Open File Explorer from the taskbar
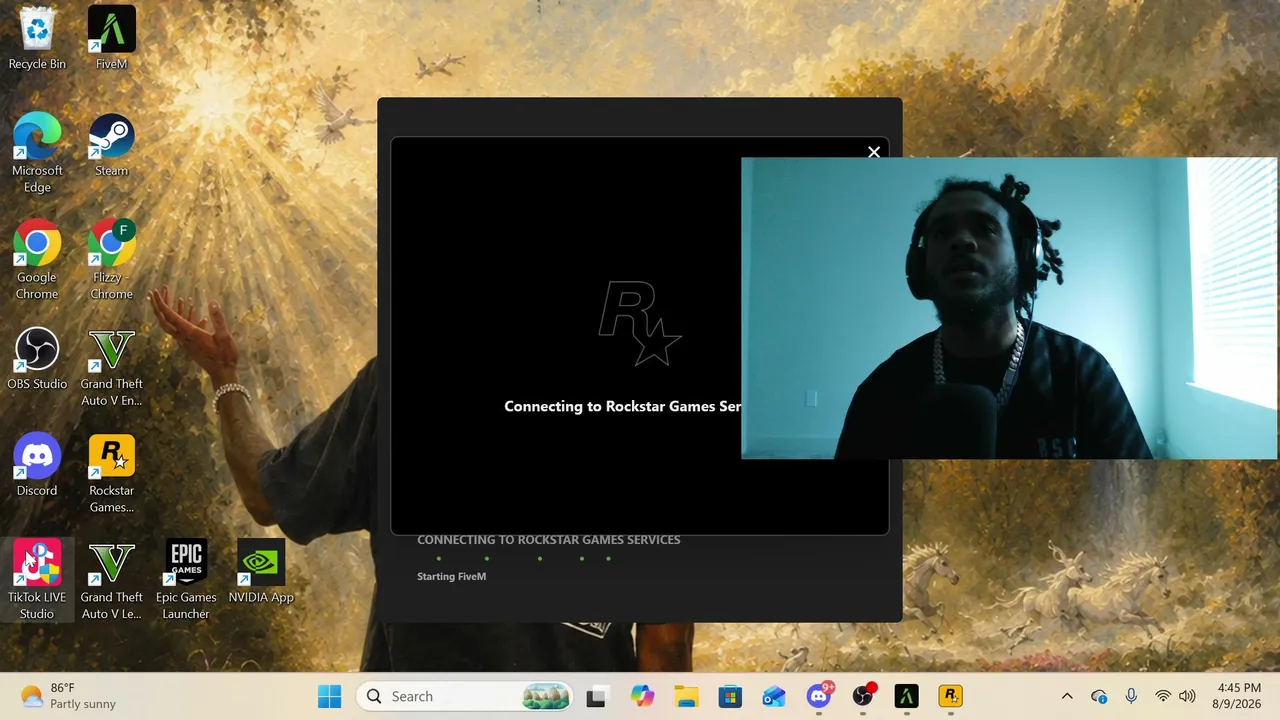Viewport: 1280px width, 720px height. click(686, 696)
